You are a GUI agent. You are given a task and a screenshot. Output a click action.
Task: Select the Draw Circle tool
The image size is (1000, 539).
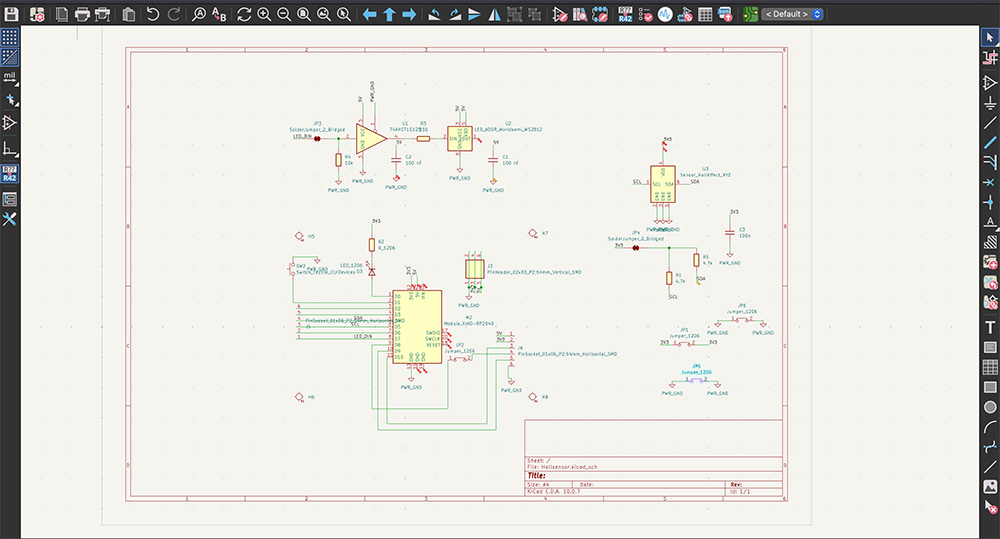[990, 407]
